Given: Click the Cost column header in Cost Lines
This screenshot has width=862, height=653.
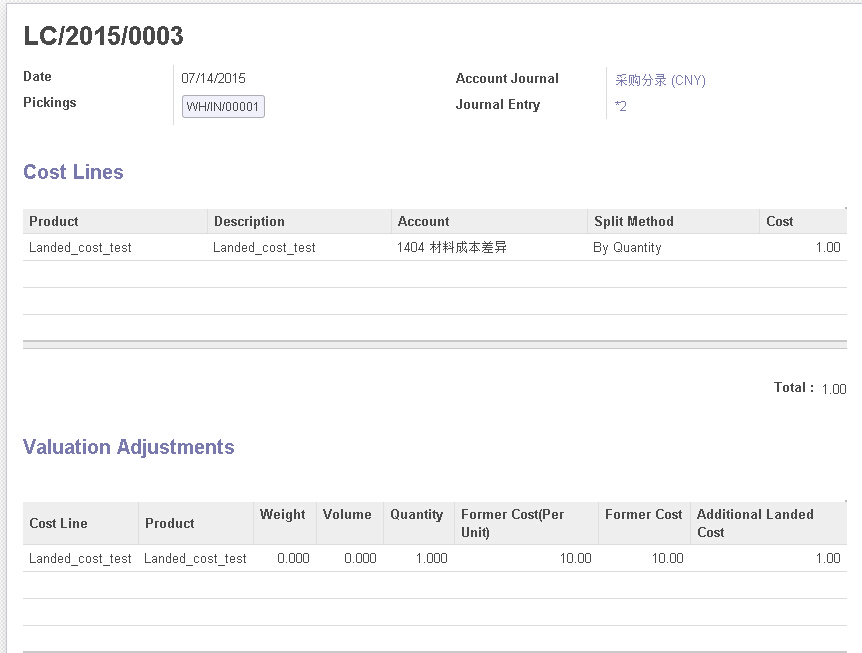Looking at the screenshot, I should [779, 221].
